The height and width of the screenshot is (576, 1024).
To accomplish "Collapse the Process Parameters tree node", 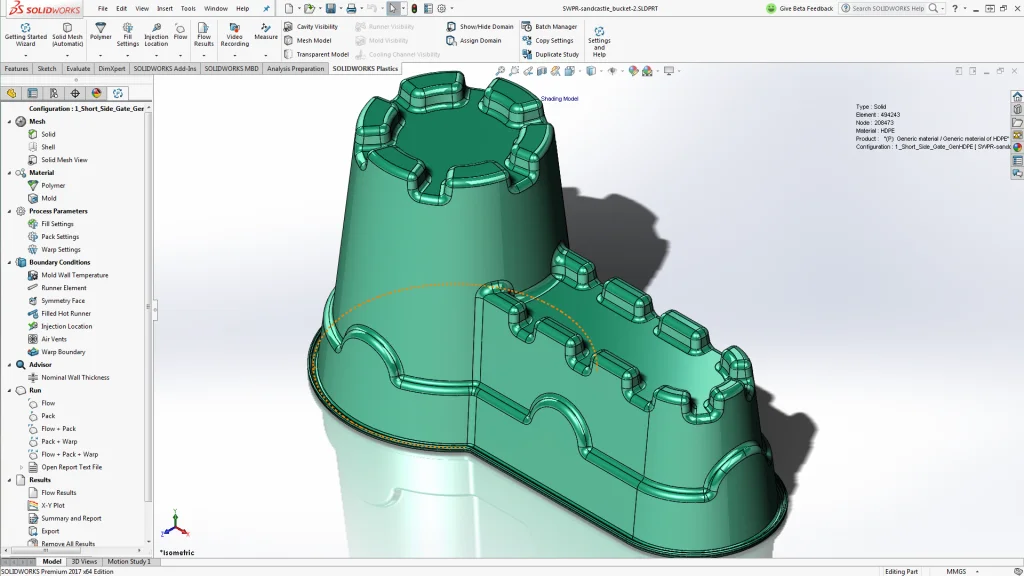I will point(10,211).
